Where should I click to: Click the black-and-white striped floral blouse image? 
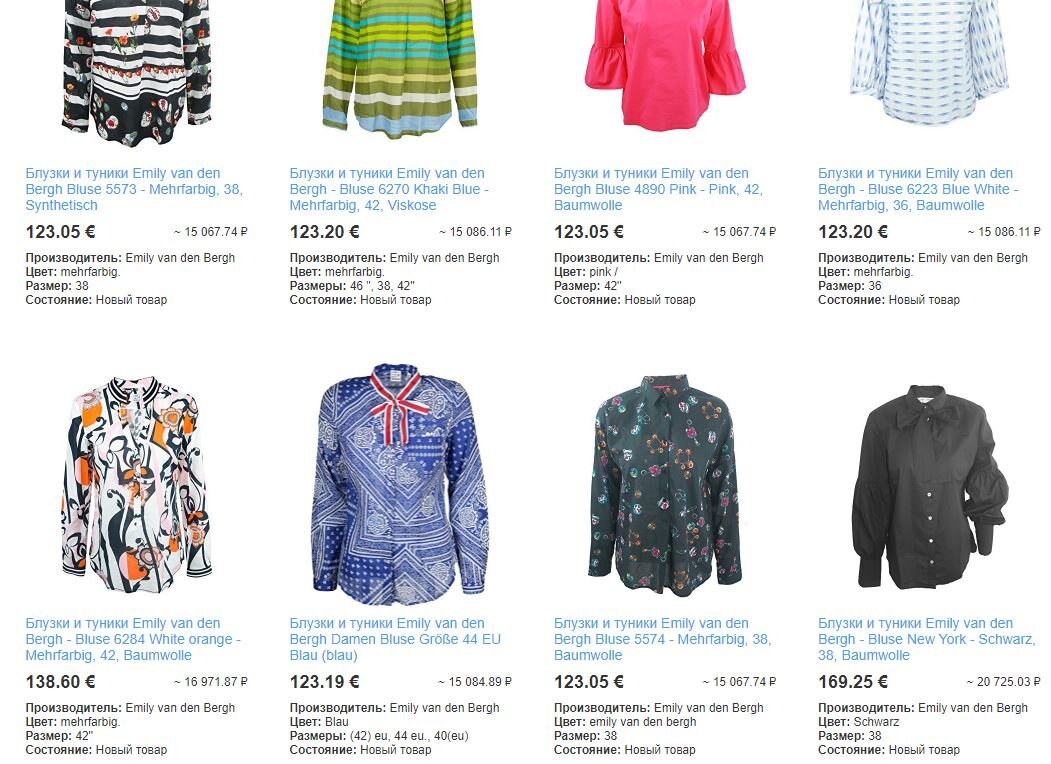[137, 70]
